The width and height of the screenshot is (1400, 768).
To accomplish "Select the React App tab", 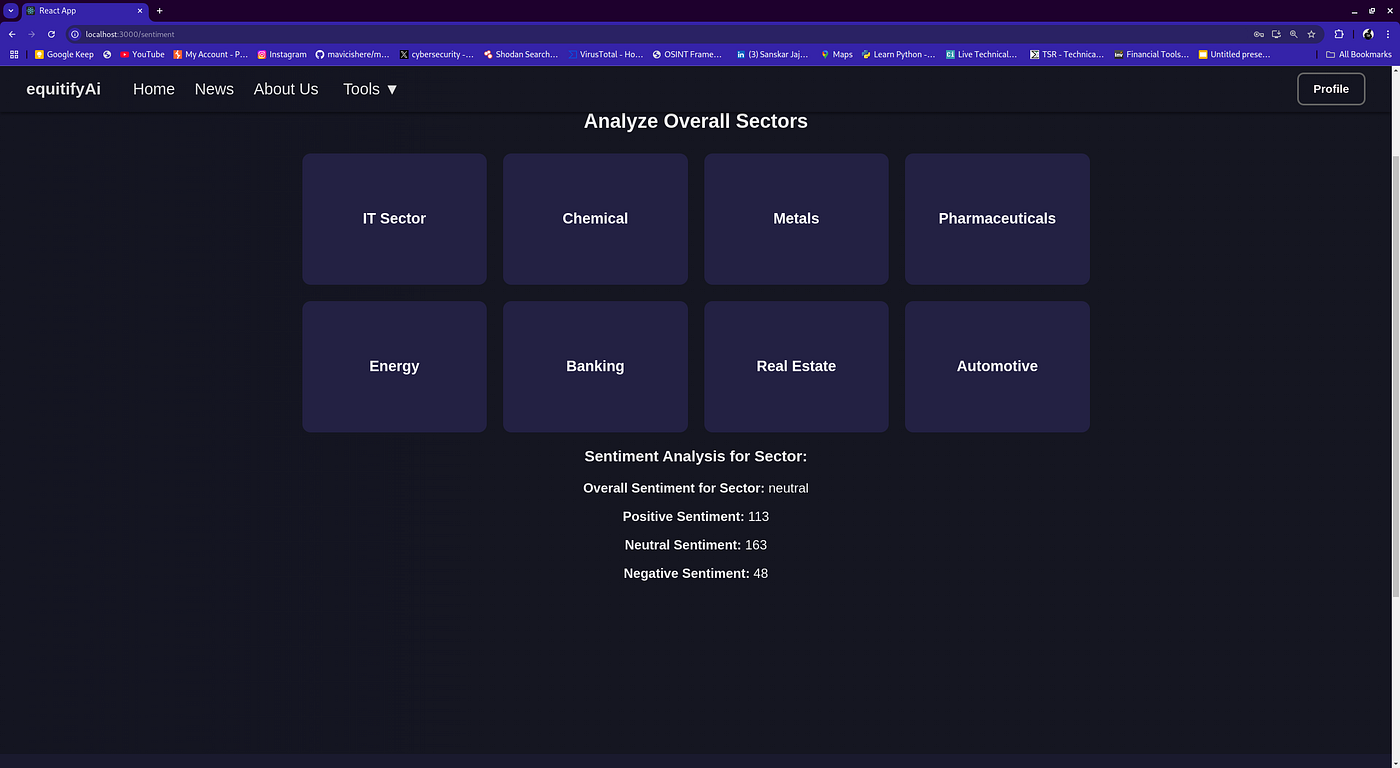I will click(x=83, y=11).
